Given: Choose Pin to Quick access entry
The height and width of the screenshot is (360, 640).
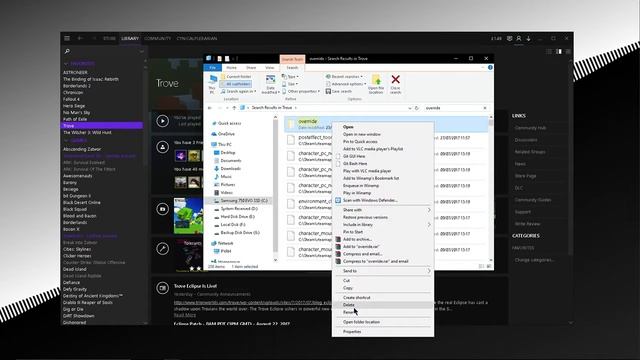Looking at the screenshot, I should pyautogui.click(x=383, y=142).
